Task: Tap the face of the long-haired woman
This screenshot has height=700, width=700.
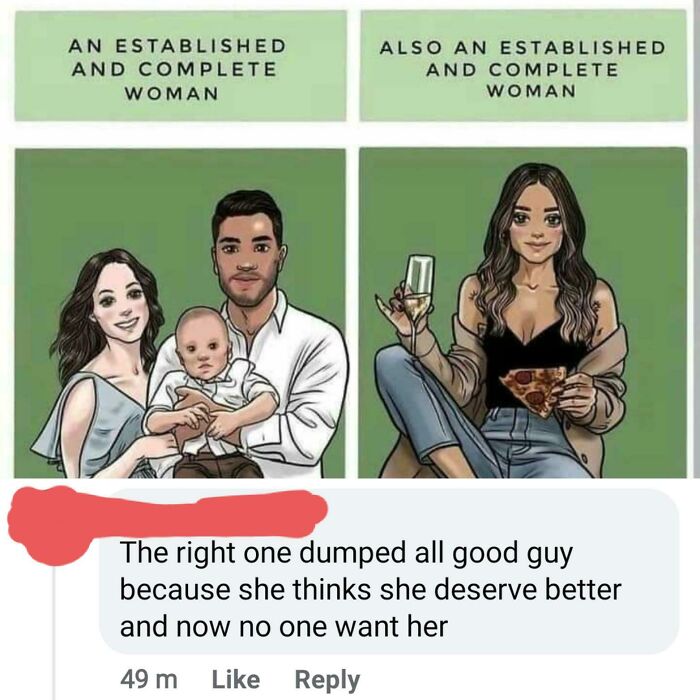Action: pyautogui.click(x=535, y=229)
